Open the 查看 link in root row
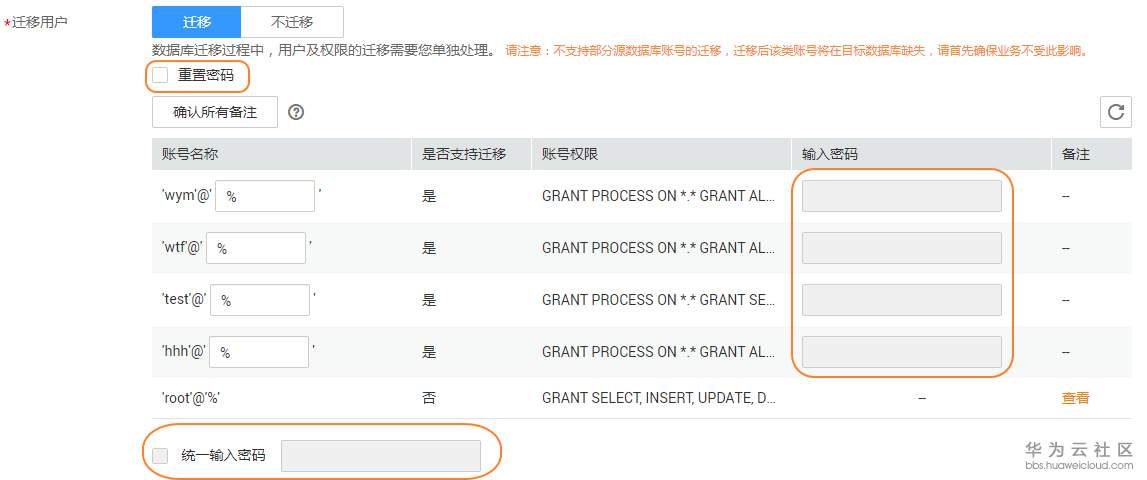Image resolution: width=1147 pixels, height=480 pixels. (1075, 398)
